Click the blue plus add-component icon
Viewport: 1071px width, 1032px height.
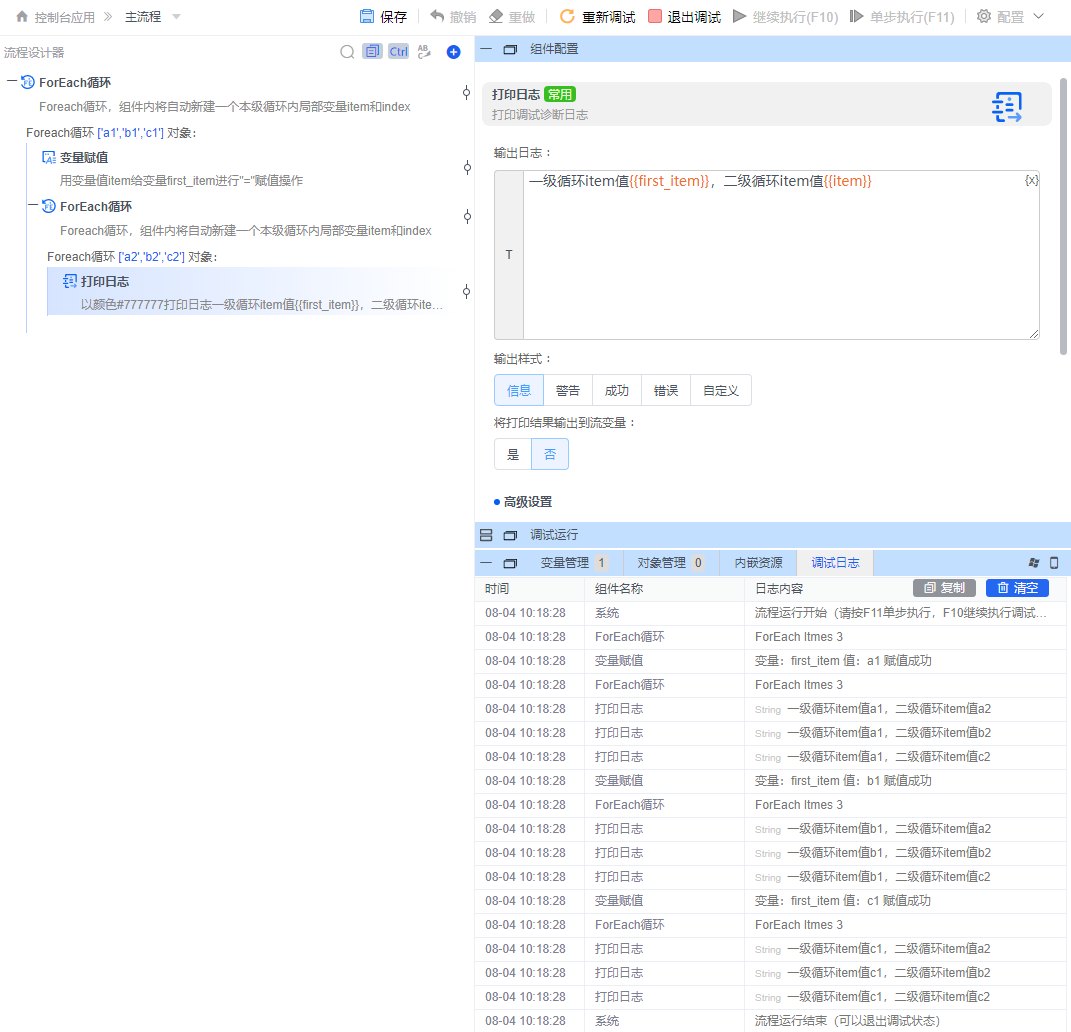453,52
